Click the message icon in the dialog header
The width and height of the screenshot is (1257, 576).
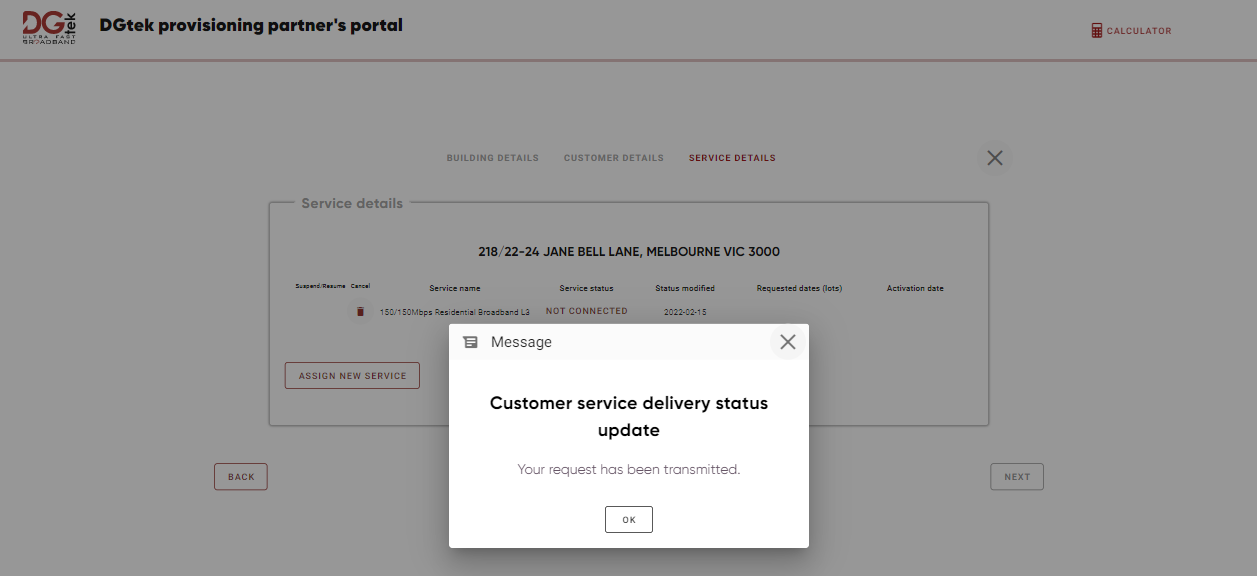[x=470, y=341]
